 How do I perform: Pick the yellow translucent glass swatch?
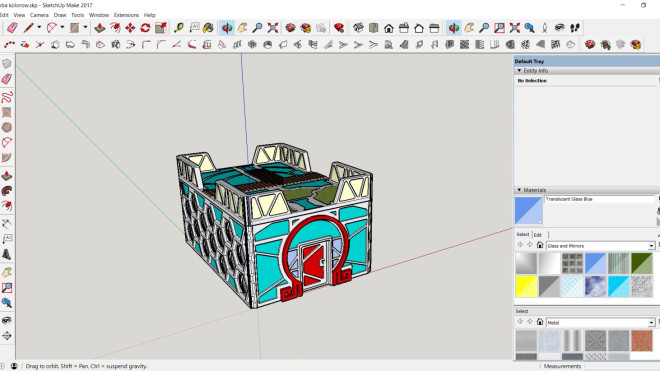[526, 286]
